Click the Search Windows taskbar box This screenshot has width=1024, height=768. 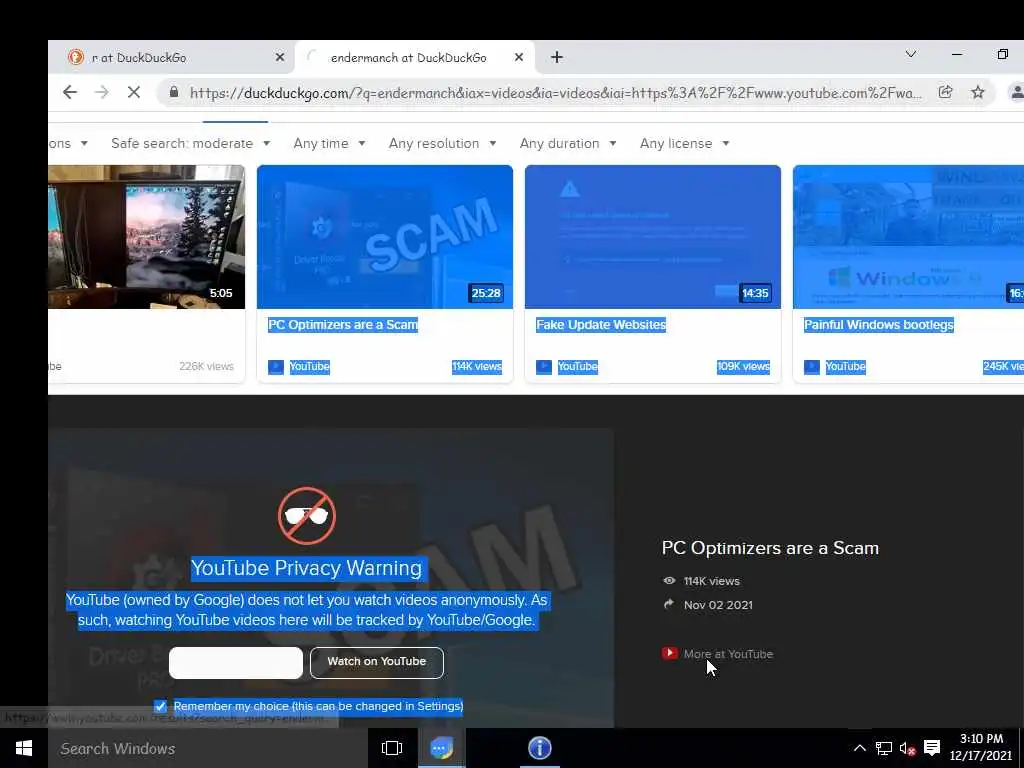pos(208,748)
